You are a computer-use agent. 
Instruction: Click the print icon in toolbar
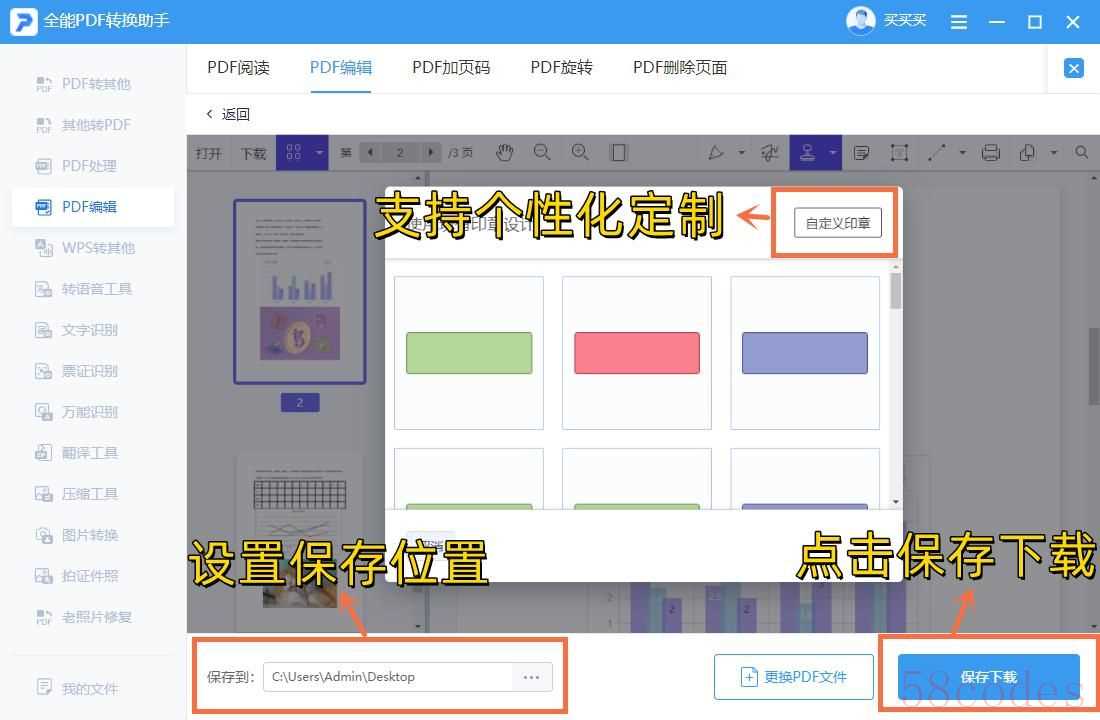(990, 153)
